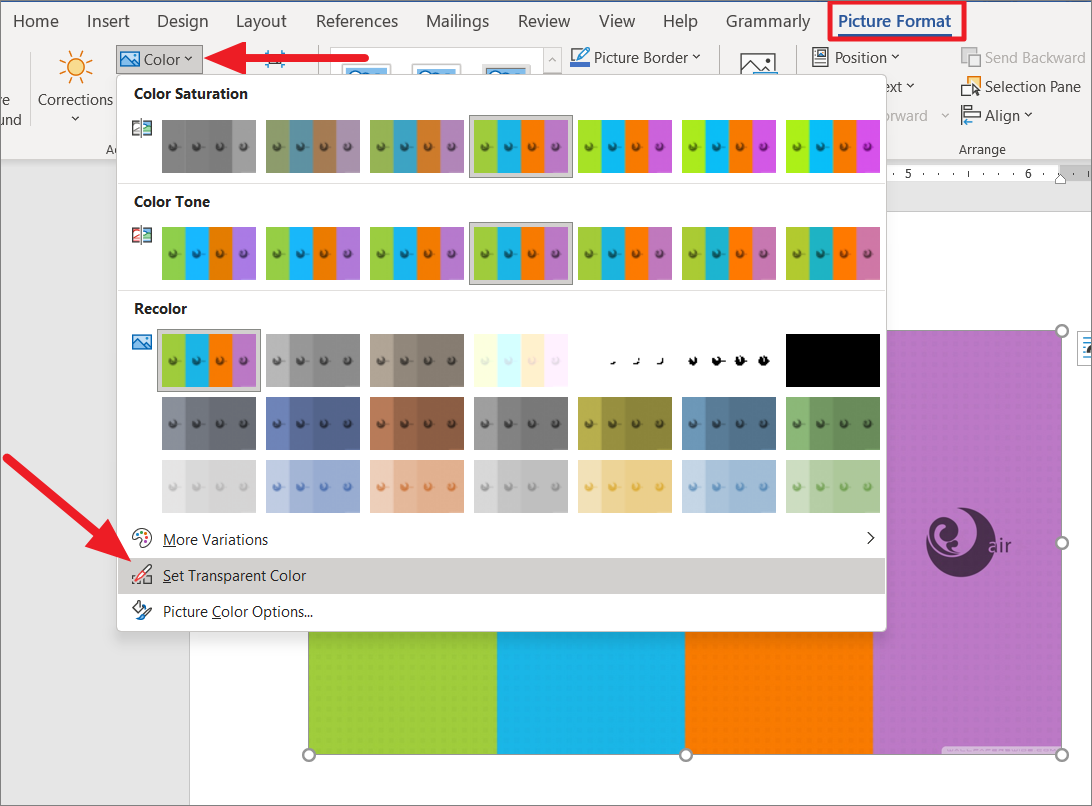Choose the selected middle Color Tone thumbnail

coord(521,254)
